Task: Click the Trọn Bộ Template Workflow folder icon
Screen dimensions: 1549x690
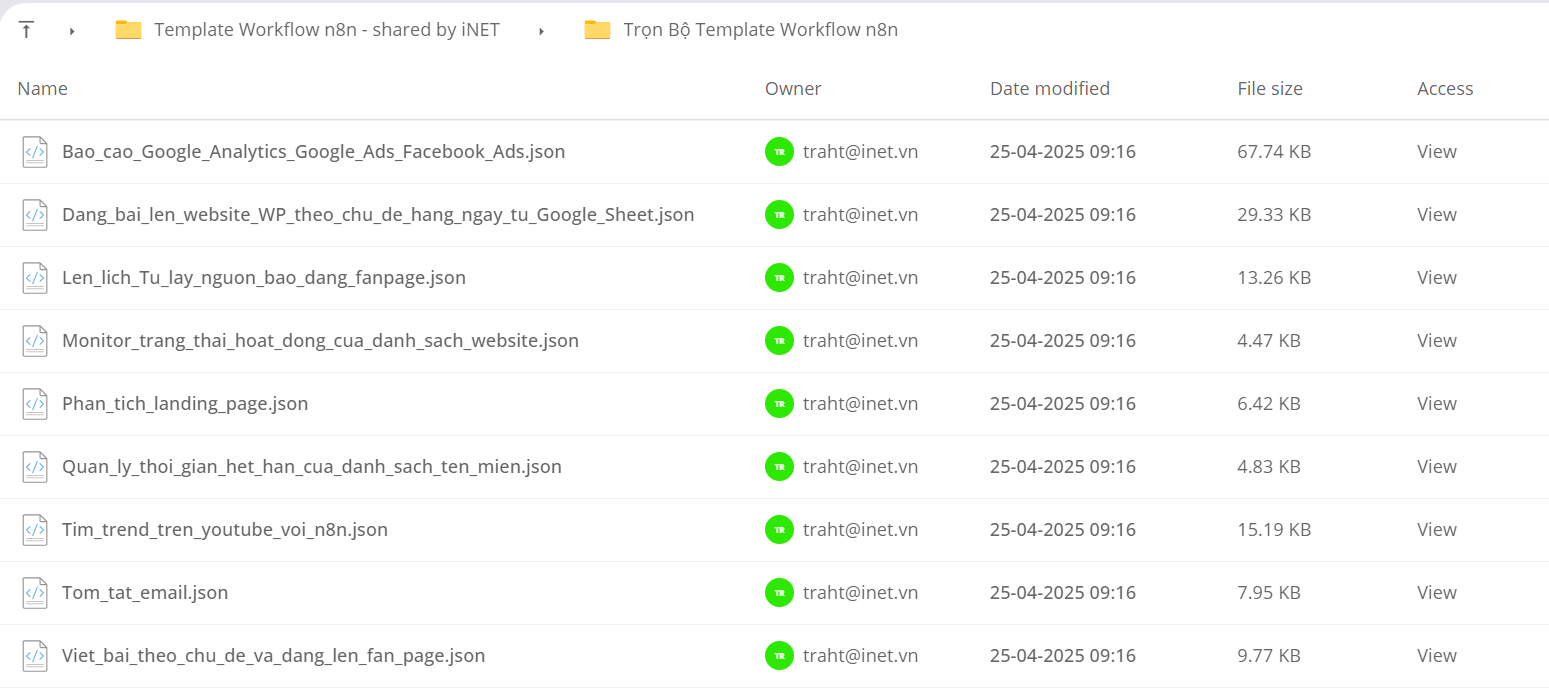Action: point(597,30)
